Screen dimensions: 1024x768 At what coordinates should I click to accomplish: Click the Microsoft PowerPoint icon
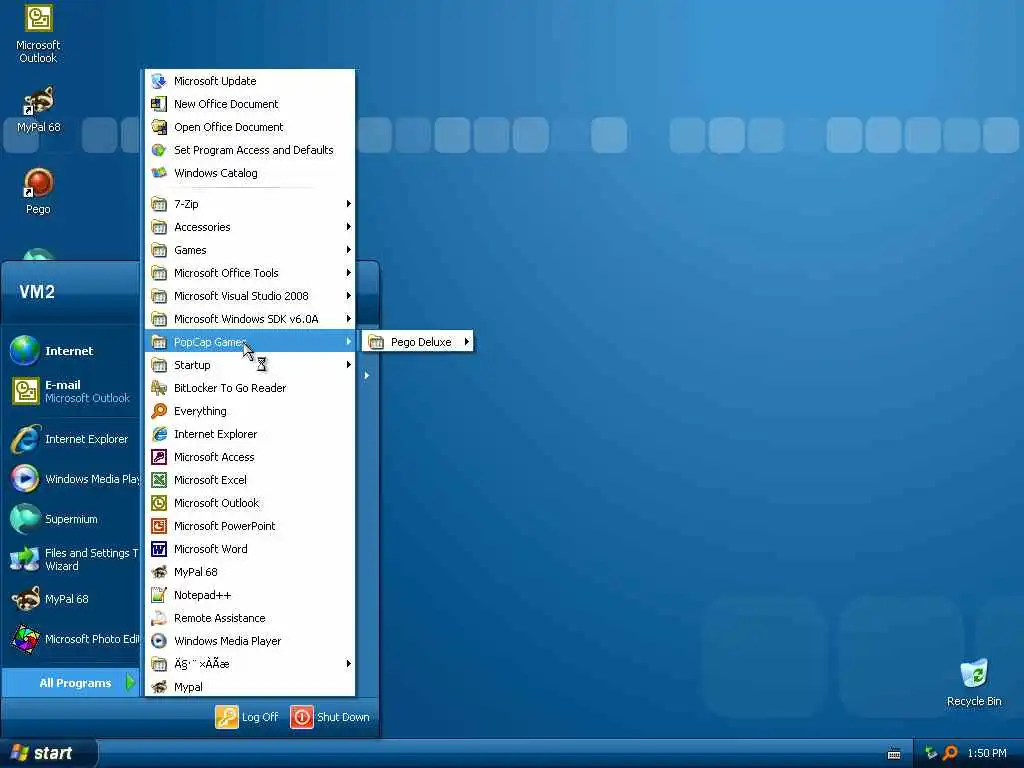pyautogui.click(x=159, y=526)
